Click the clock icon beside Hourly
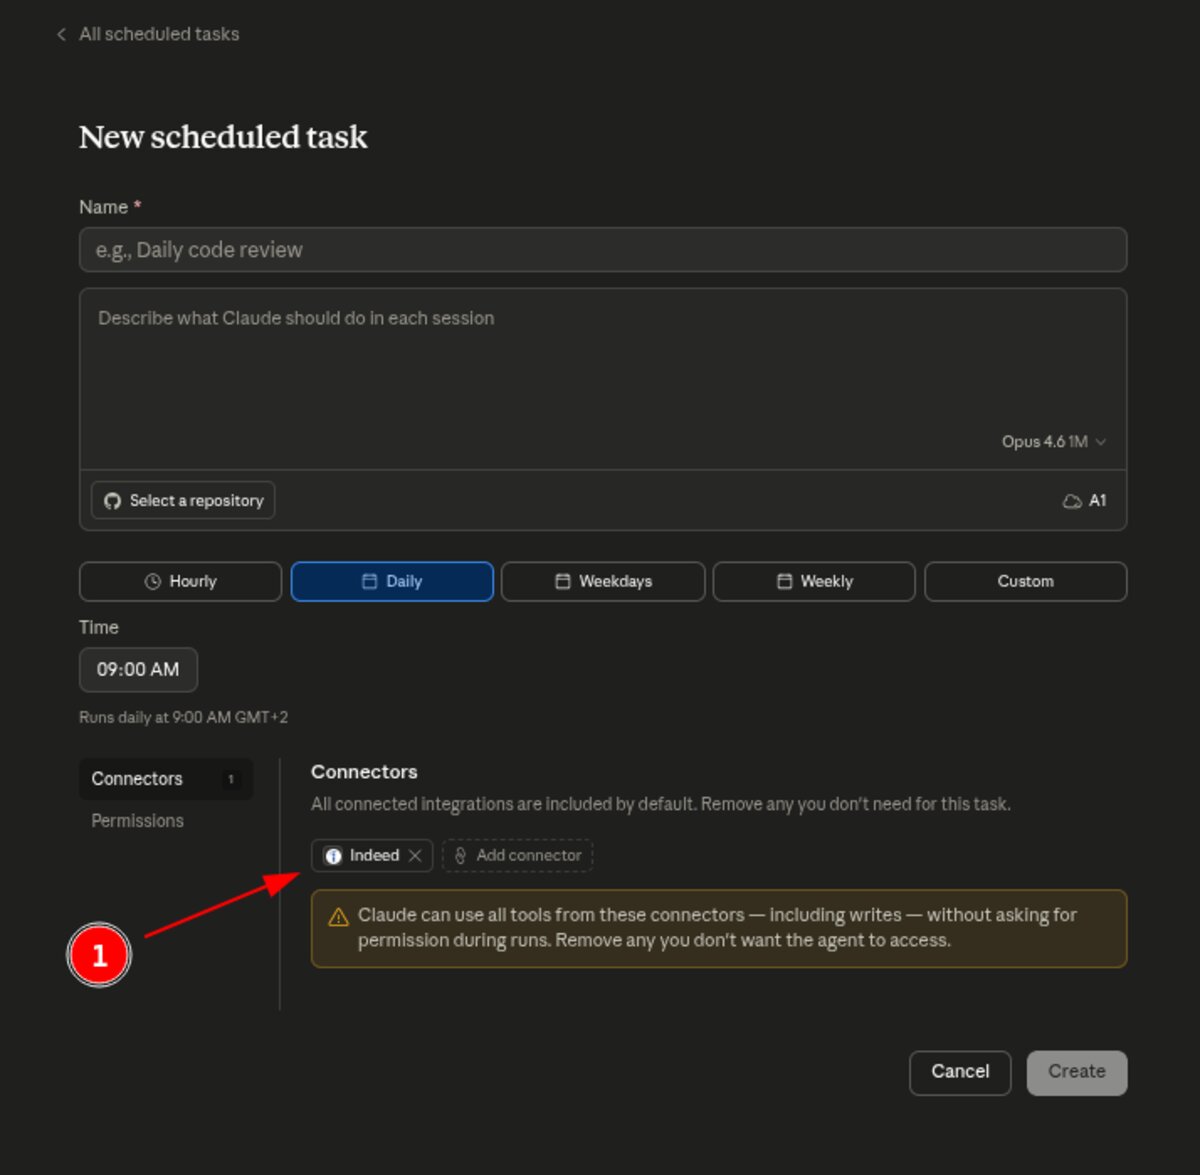The width and height of the screenshot is (1200, 1175). click(x=153, y=581)
